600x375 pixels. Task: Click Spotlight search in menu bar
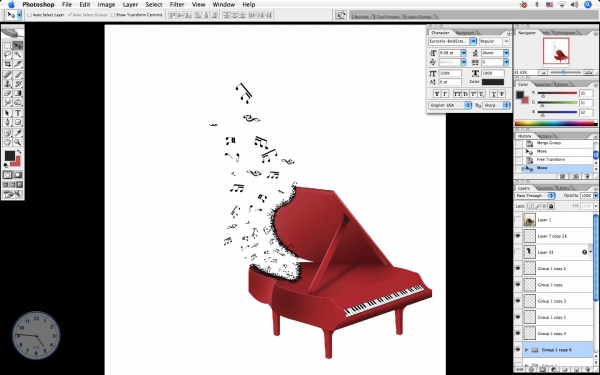point(588,5)
